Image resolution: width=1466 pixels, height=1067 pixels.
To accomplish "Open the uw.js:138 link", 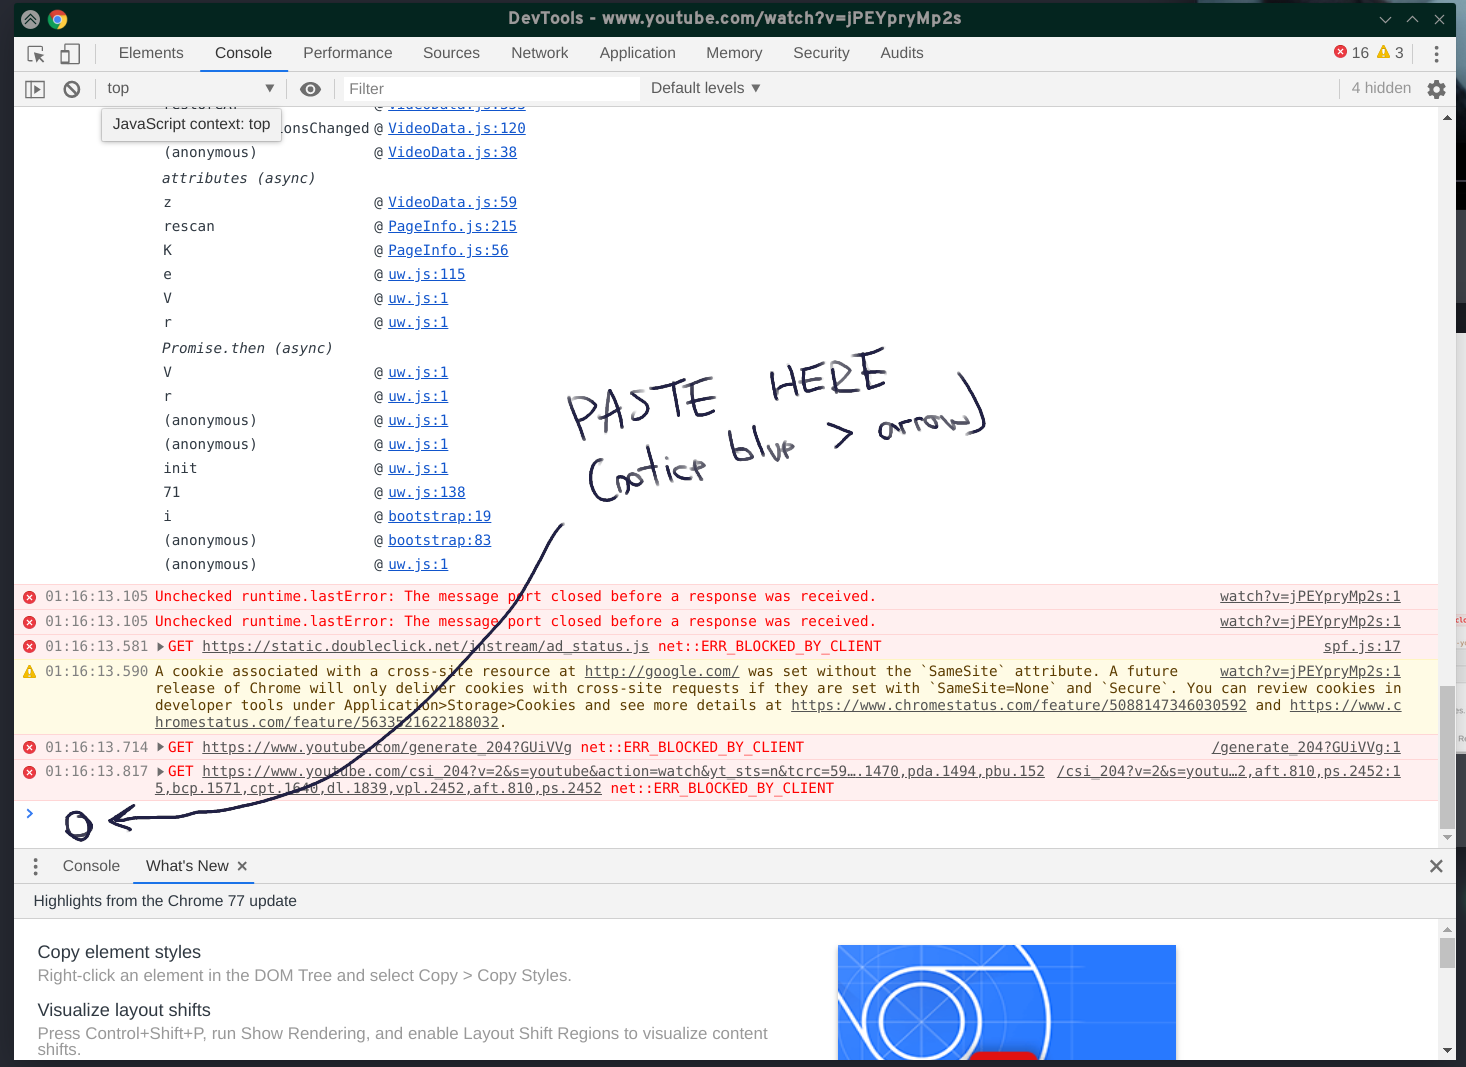I will (x=427, y=492).
